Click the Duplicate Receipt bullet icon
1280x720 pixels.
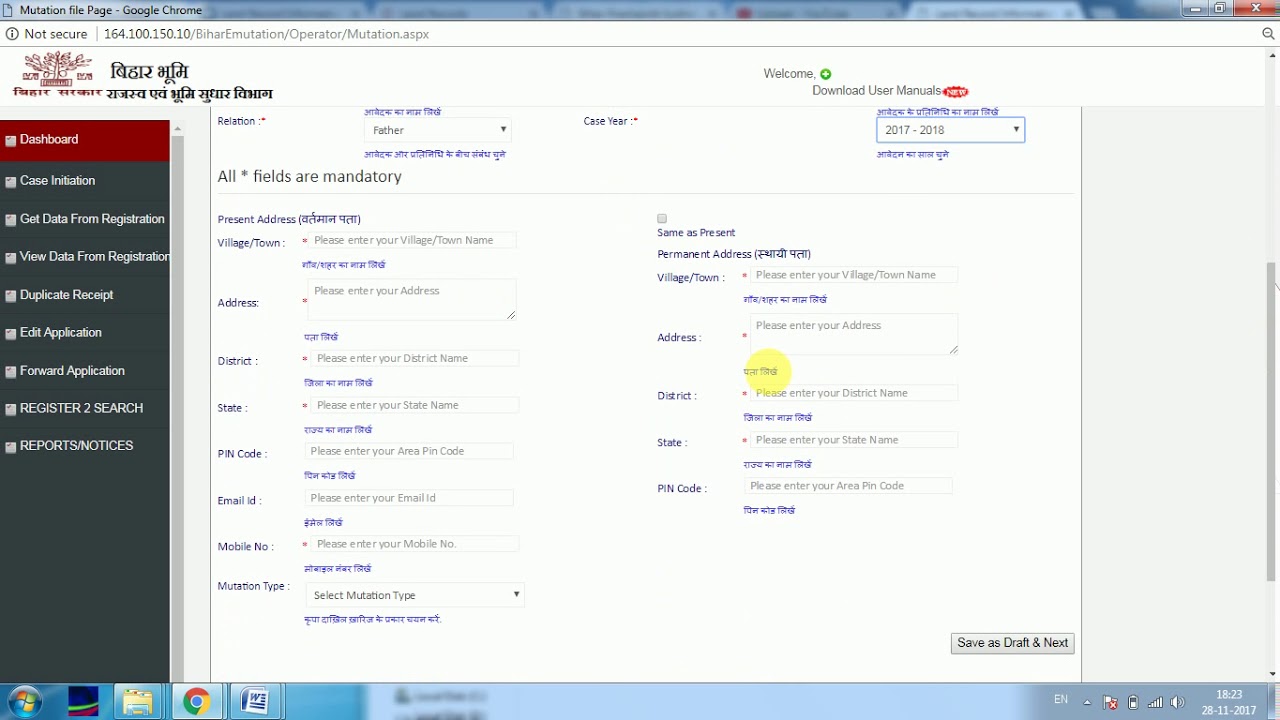coord(11,296)
